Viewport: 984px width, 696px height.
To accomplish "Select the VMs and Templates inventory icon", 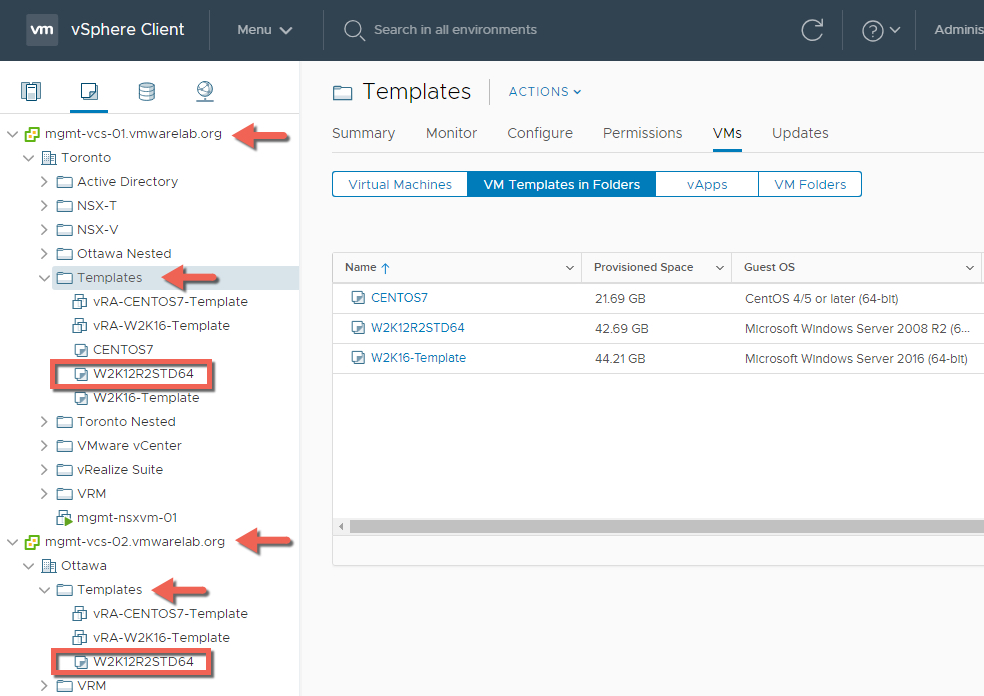I will coord(89,92).
